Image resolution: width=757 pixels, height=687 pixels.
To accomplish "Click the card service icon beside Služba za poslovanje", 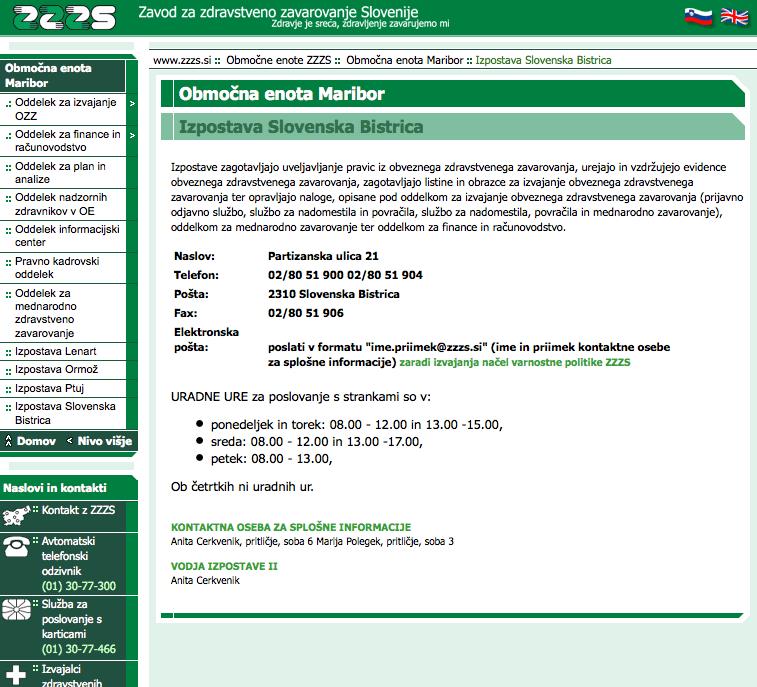I will click(x=16, y=609).
